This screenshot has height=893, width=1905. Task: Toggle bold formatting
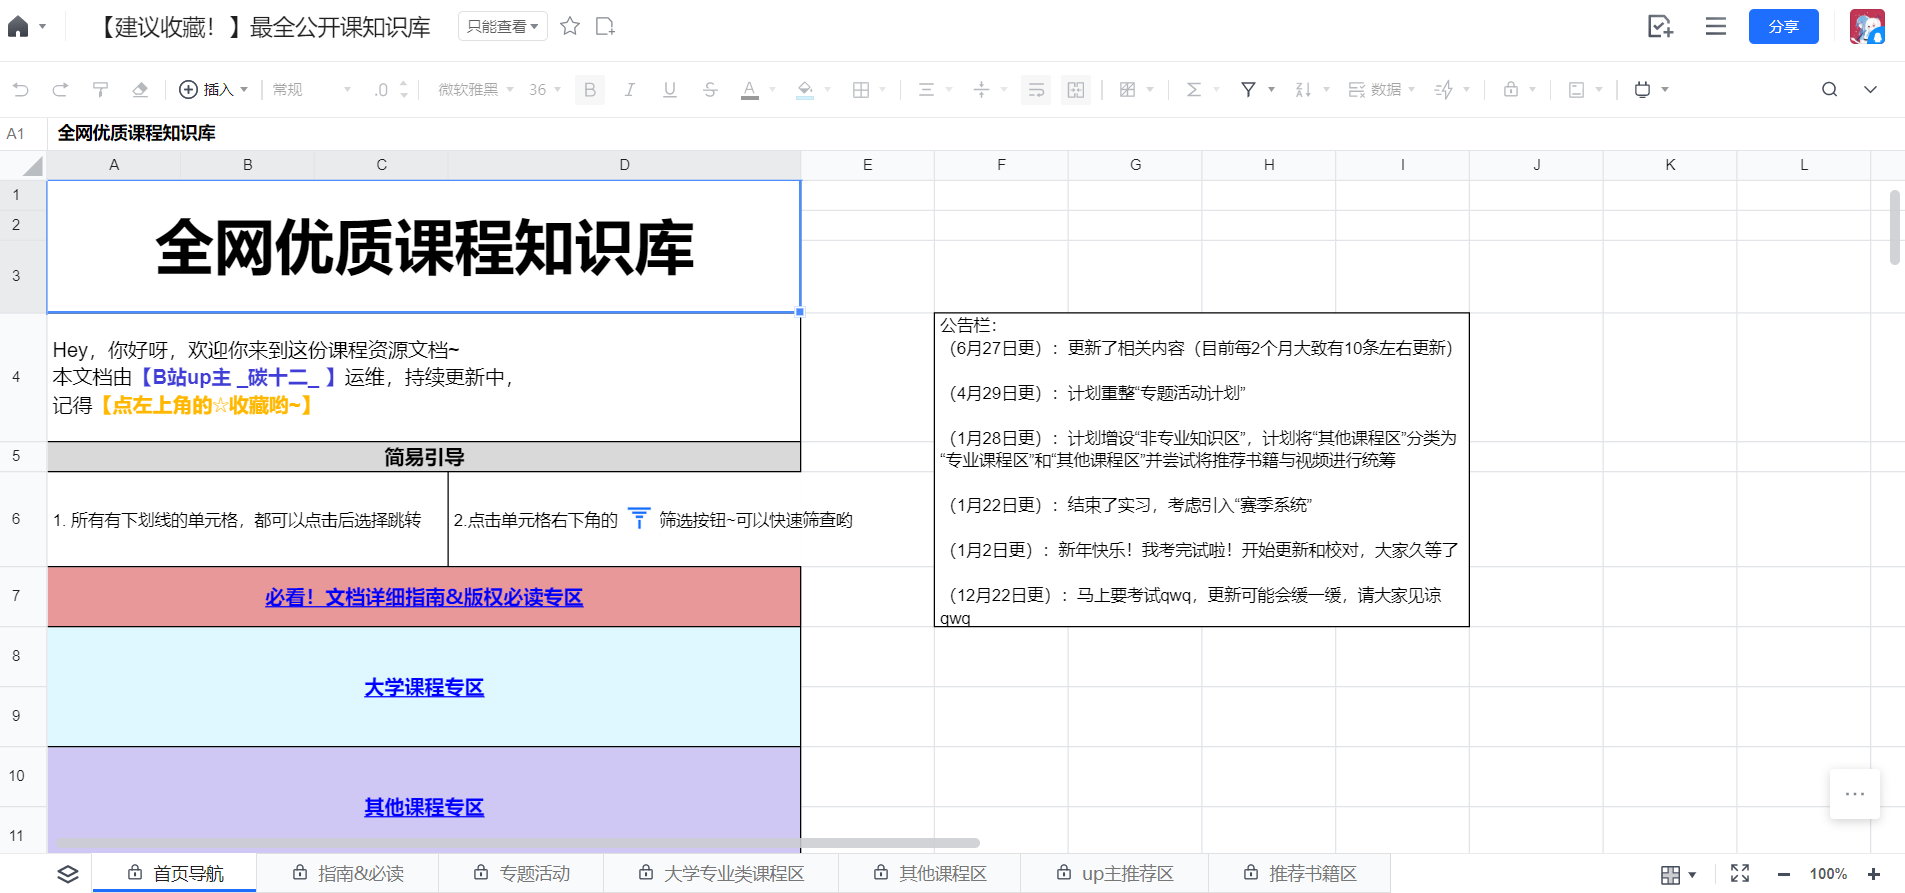click(x=590, y=90)
